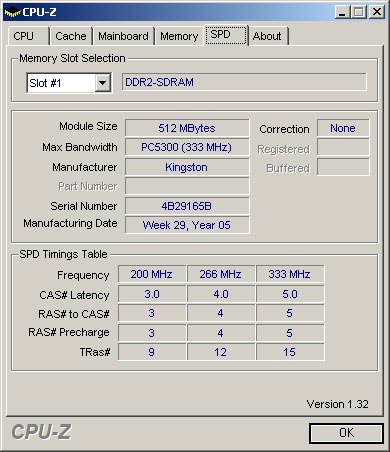The image size is (390, 452).
Task: Click the Slot #1 selected text
Action: [45, 83]
